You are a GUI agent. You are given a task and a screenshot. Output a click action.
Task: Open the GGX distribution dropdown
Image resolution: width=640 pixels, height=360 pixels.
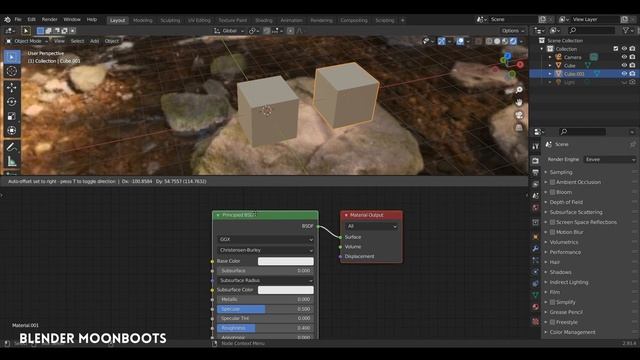point(265,240)
